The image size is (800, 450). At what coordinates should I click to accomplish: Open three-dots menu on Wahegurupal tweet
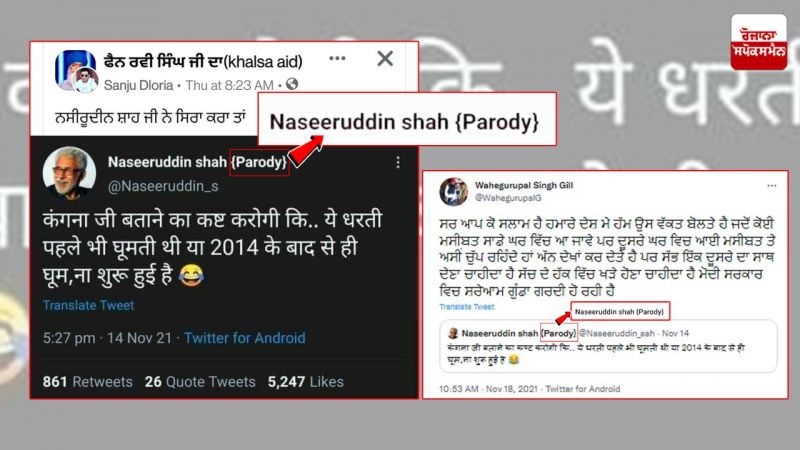771,186
